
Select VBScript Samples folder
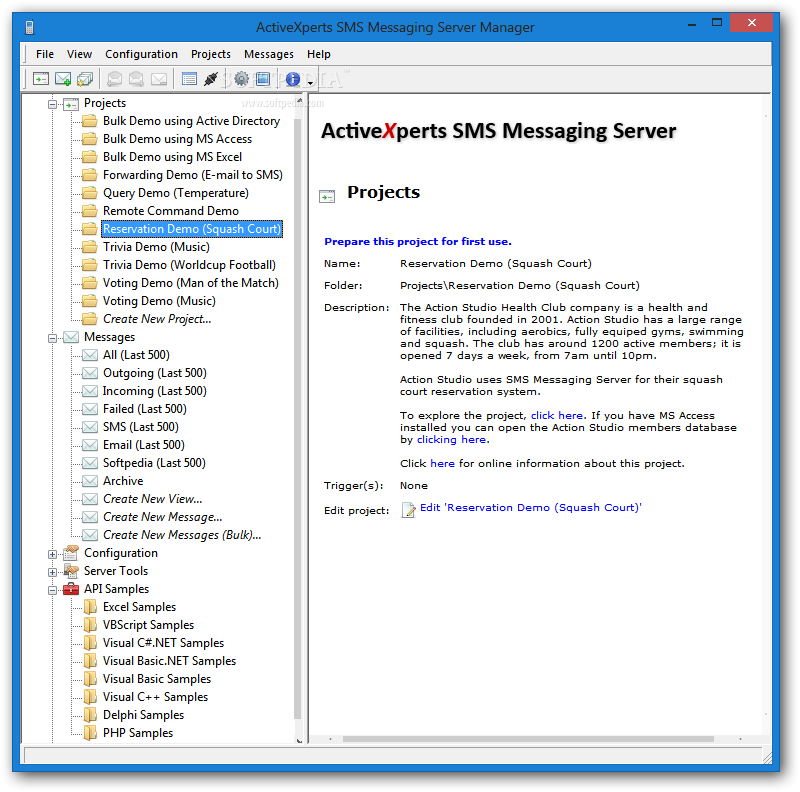point(148,625)
